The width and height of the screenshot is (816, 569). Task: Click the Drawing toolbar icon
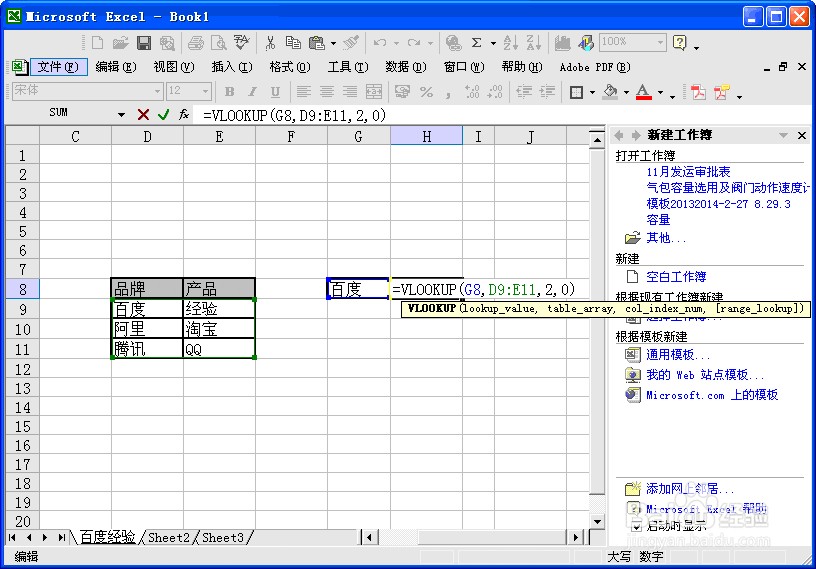(x=586, y=43)
